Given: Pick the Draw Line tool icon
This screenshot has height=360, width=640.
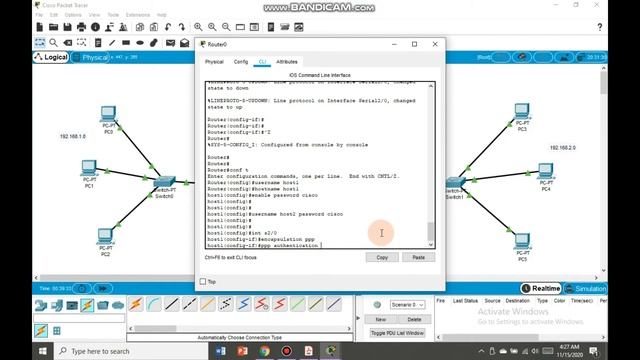Looking at the screenshot, I should (112, 42).
